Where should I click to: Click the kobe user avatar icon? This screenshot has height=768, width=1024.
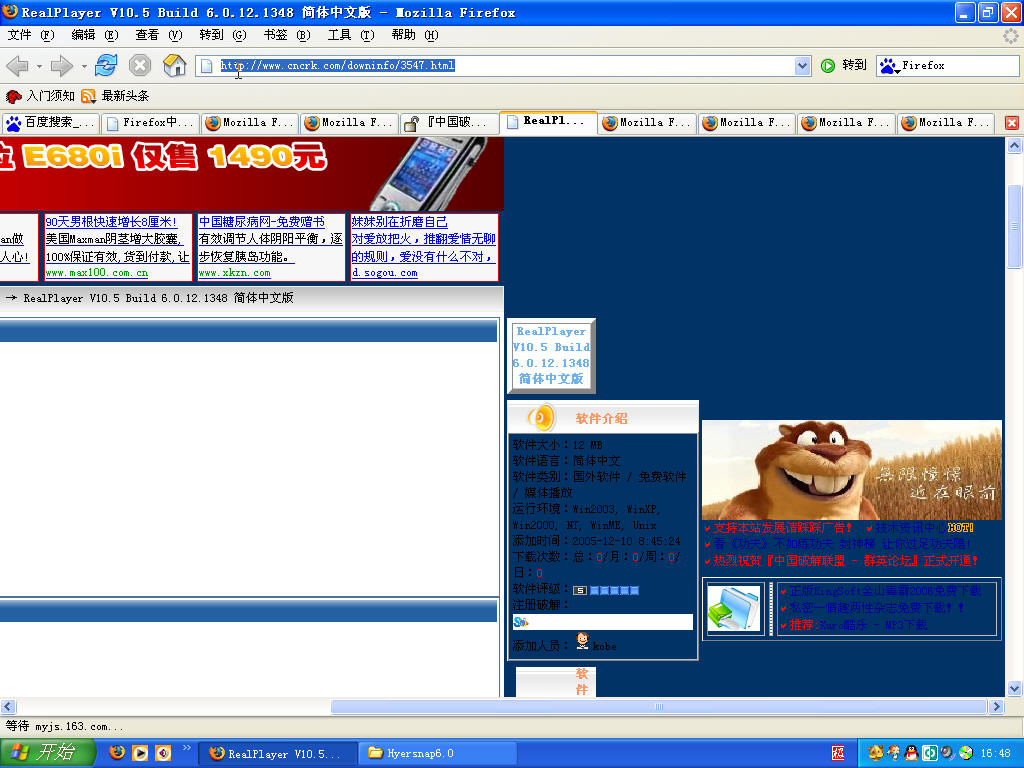click(583, 641)
